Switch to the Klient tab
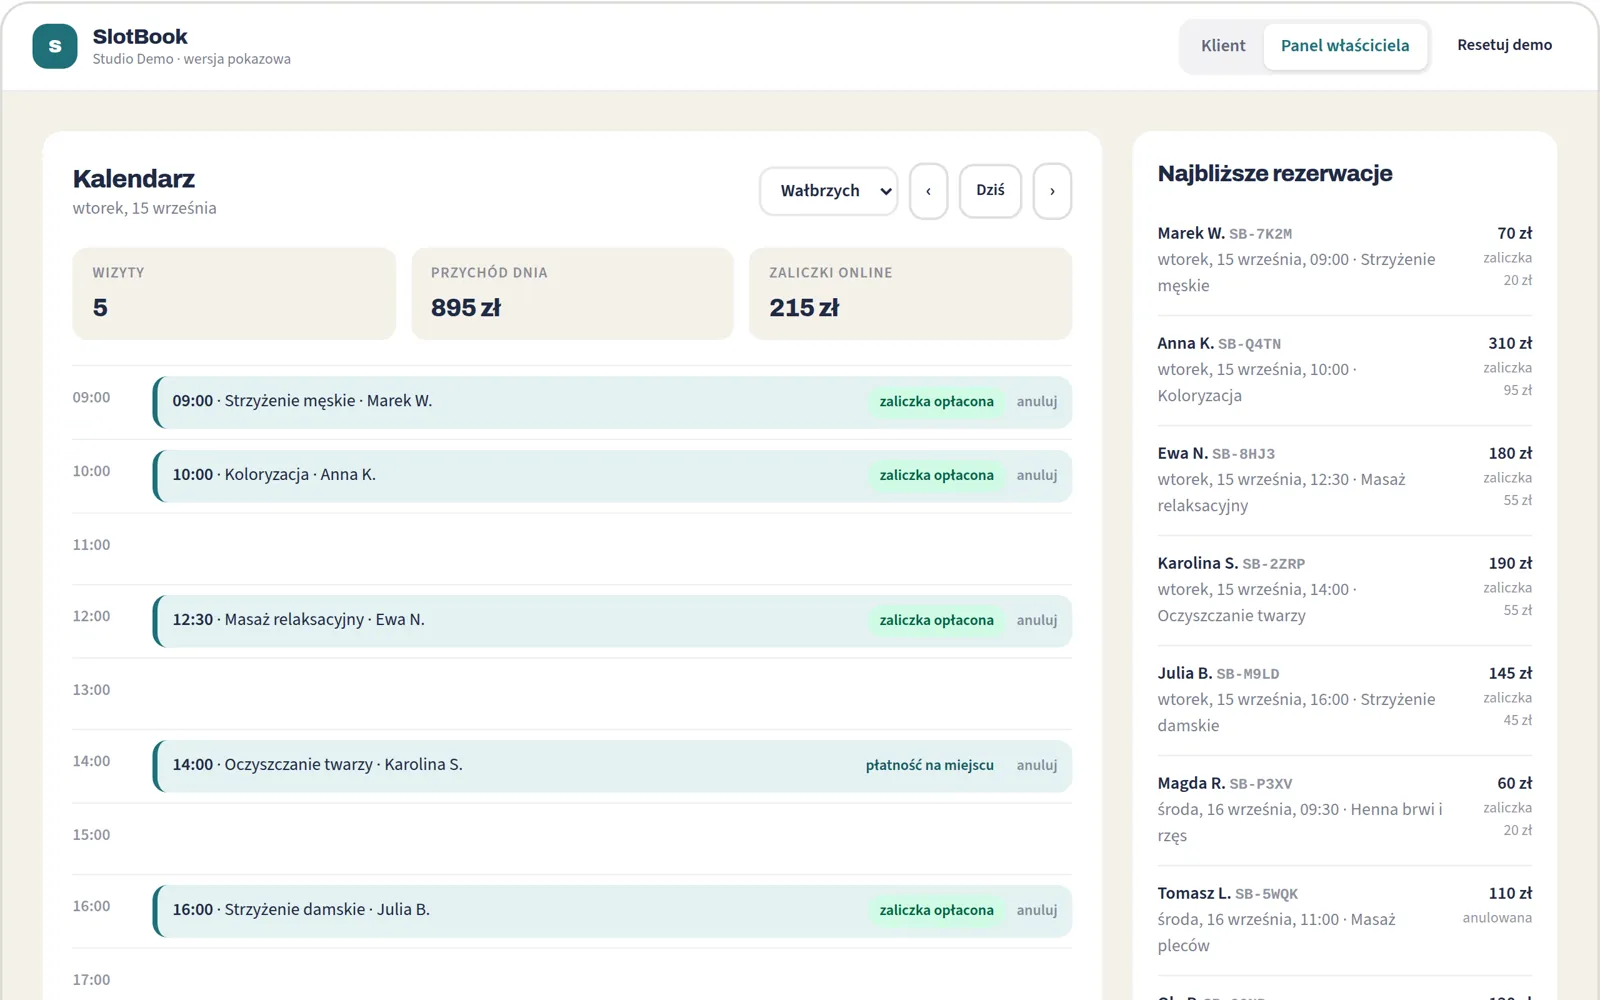 (1223, 46)
